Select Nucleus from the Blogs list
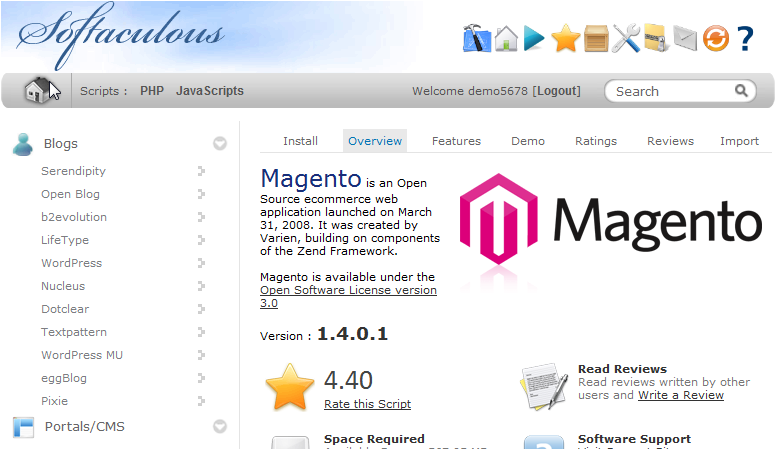776x450 pixels. tap(63, 286)
